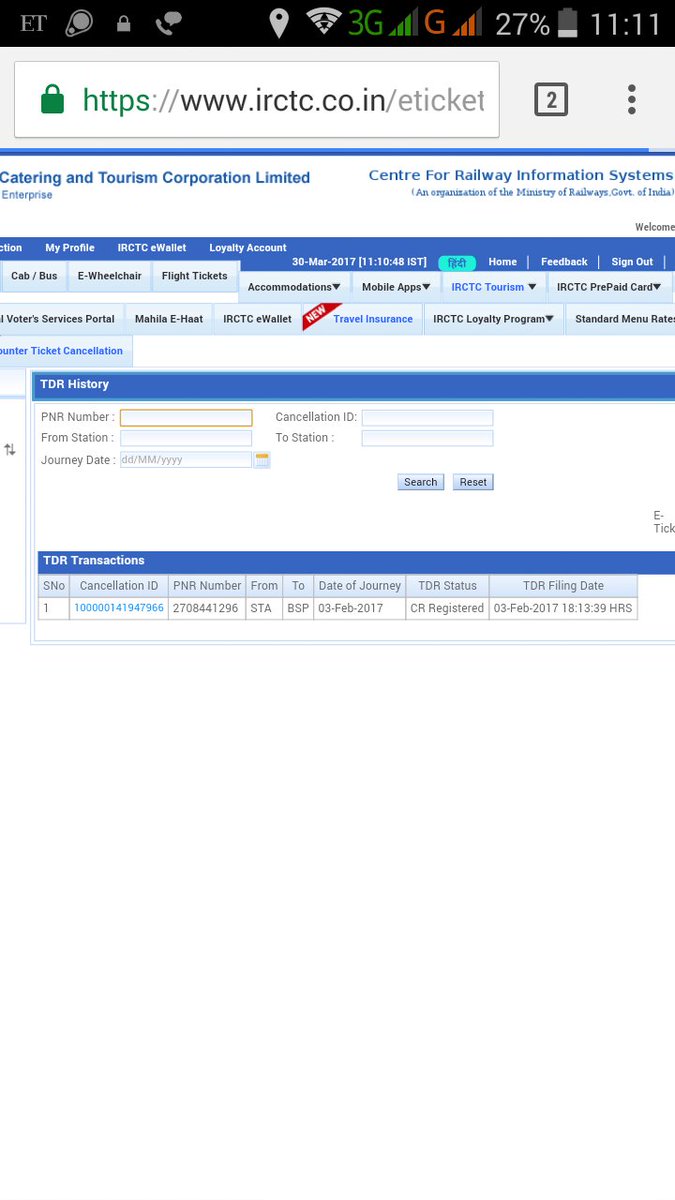Focus the Cancellation ID input field
The height and width of the screenshot is (1200, 675).
[427, 418]
